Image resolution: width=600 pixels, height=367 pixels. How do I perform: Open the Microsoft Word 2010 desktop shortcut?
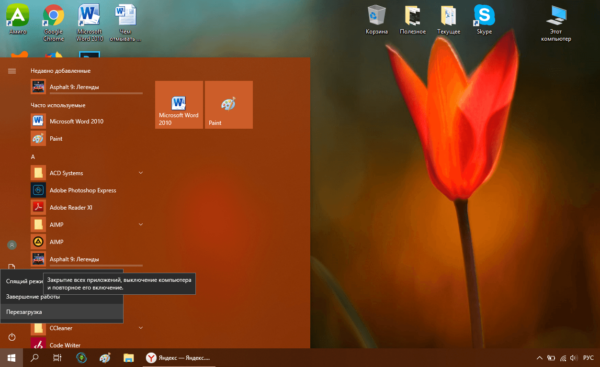pos(89,22)
